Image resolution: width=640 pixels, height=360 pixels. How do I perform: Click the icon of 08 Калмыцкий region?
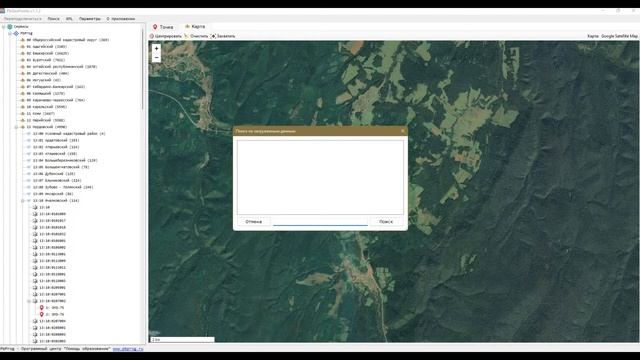[x=23, y=93]
